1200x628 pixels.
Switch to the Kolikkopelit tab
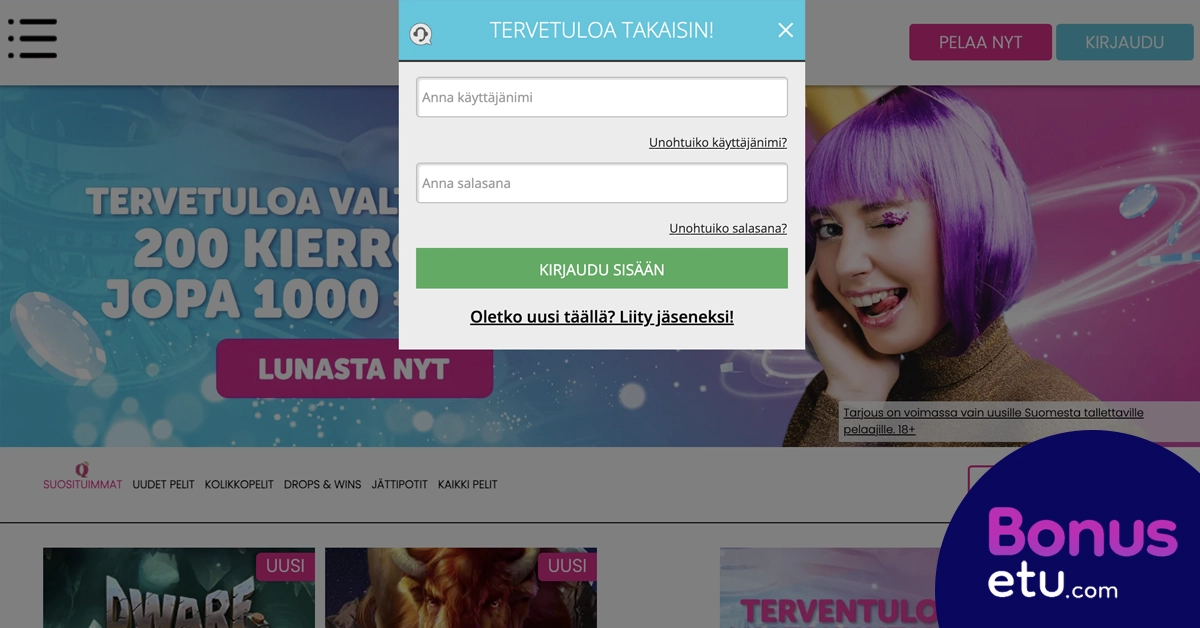click(x=239, y=484)
